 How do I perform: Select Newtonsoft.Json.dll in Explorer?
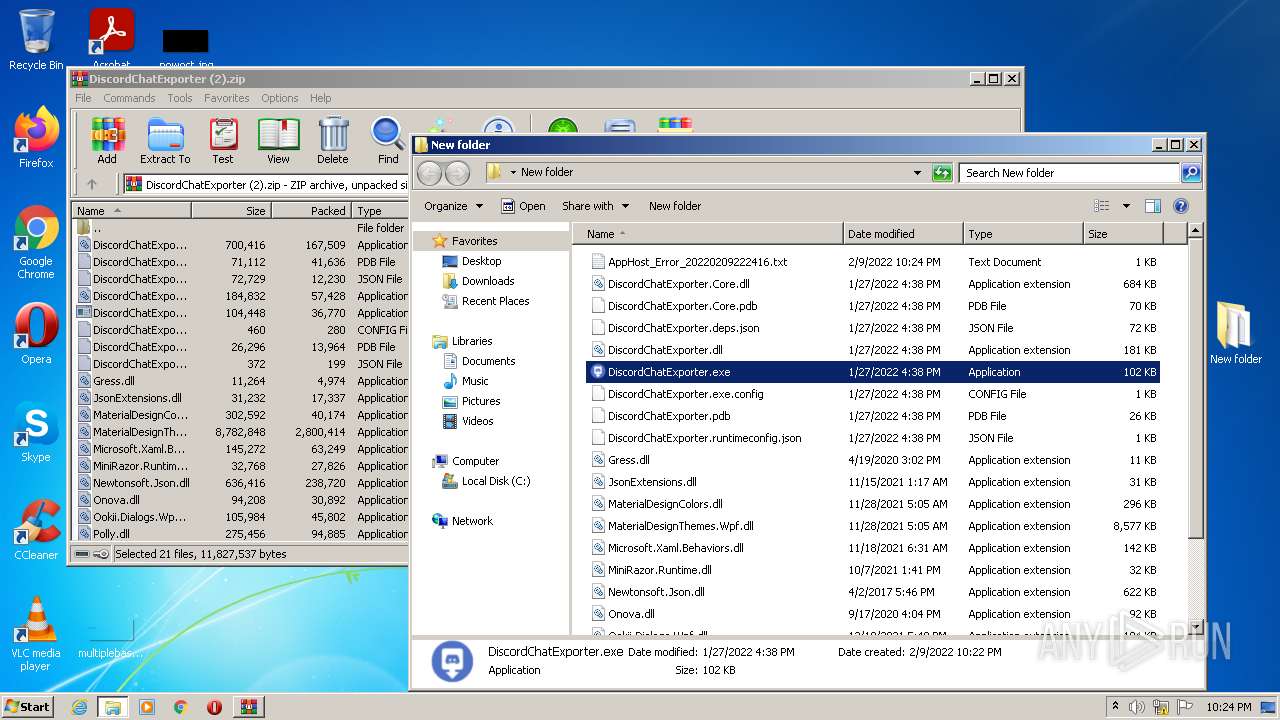pyautogui.click(x=873, y=592)
